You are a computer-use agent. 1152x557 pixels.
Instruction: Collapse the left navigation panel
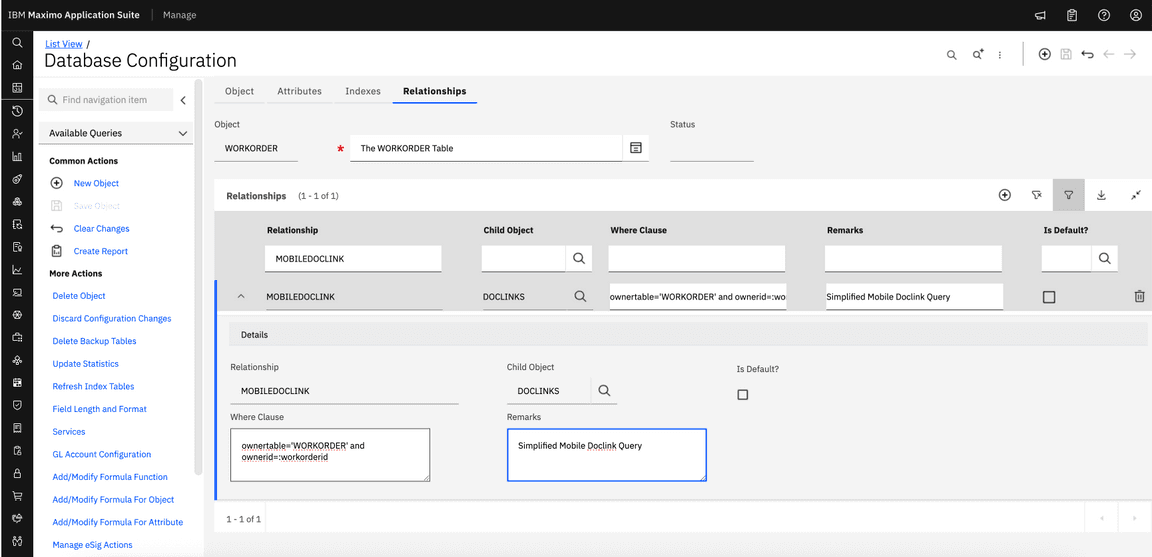[183, 100]
